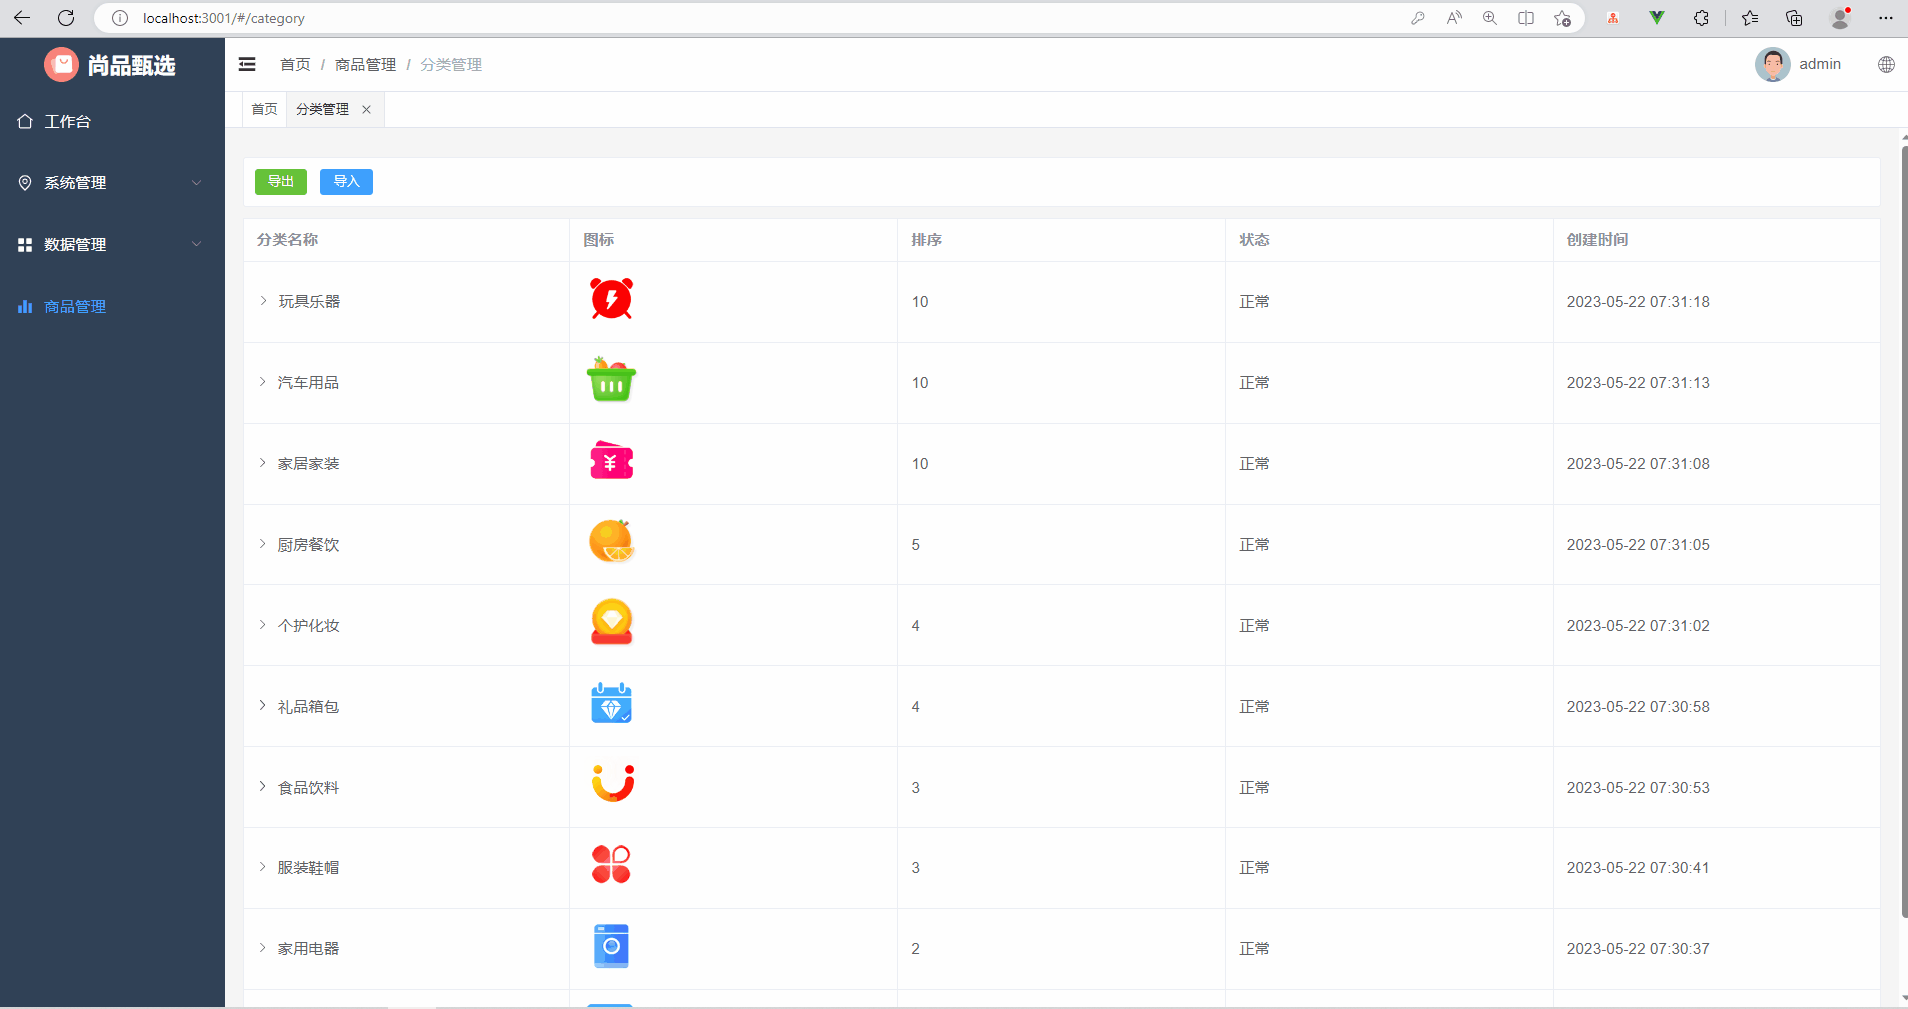Select 商品管理 in the sidebar
Image resolution: width=1908 pixels, height=1009 pixels.
pyautogui.click(x=112, y=306)
